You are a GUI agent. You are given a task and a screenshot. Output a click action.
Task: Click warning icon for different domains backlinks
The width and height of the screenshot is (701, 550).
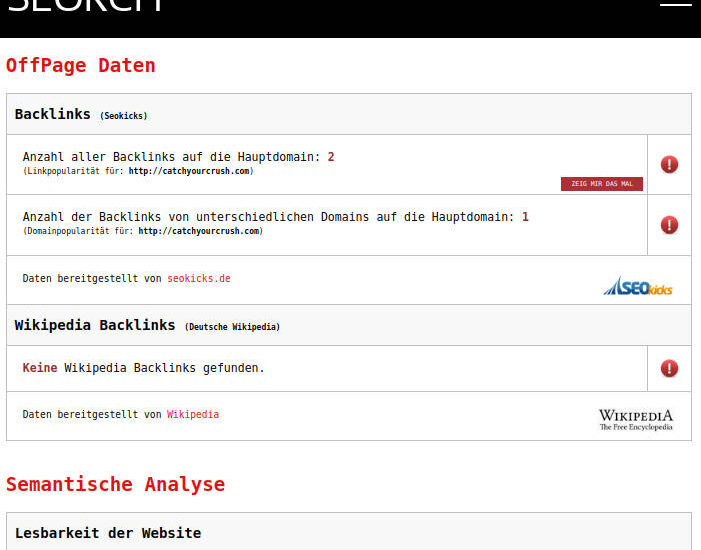[669, 224]
